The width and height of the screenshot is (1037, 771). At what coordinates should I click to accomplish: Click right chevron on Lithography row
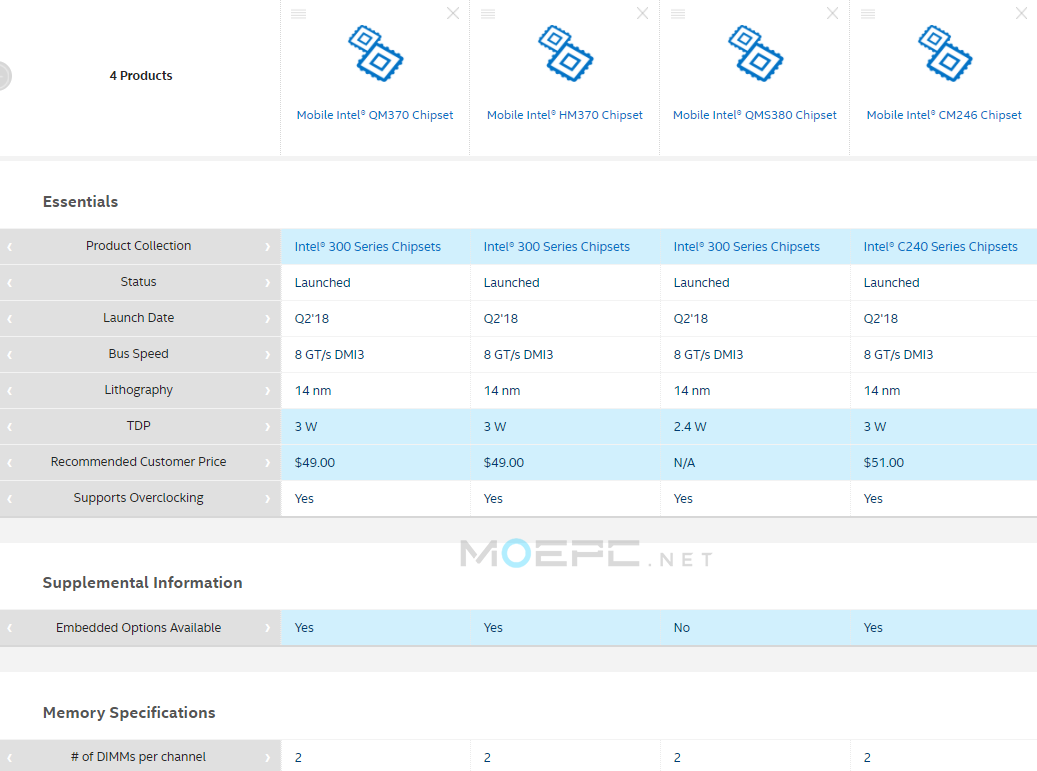(267, 391)
